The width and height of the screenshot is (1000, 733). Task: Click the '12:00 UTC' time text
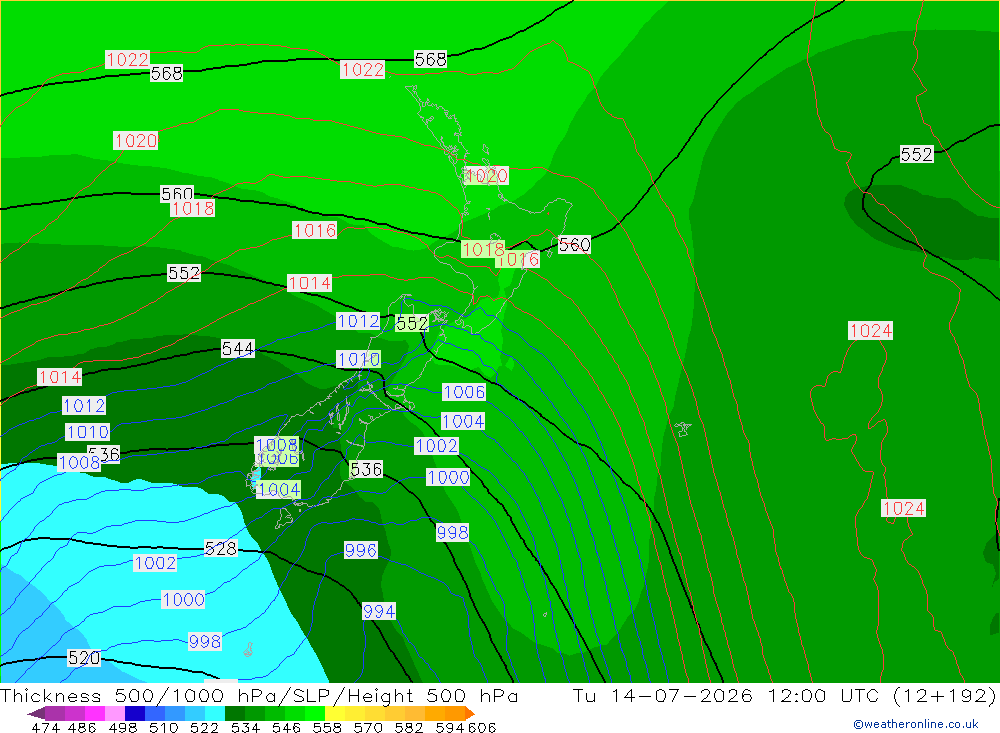[x=826, y=695]
